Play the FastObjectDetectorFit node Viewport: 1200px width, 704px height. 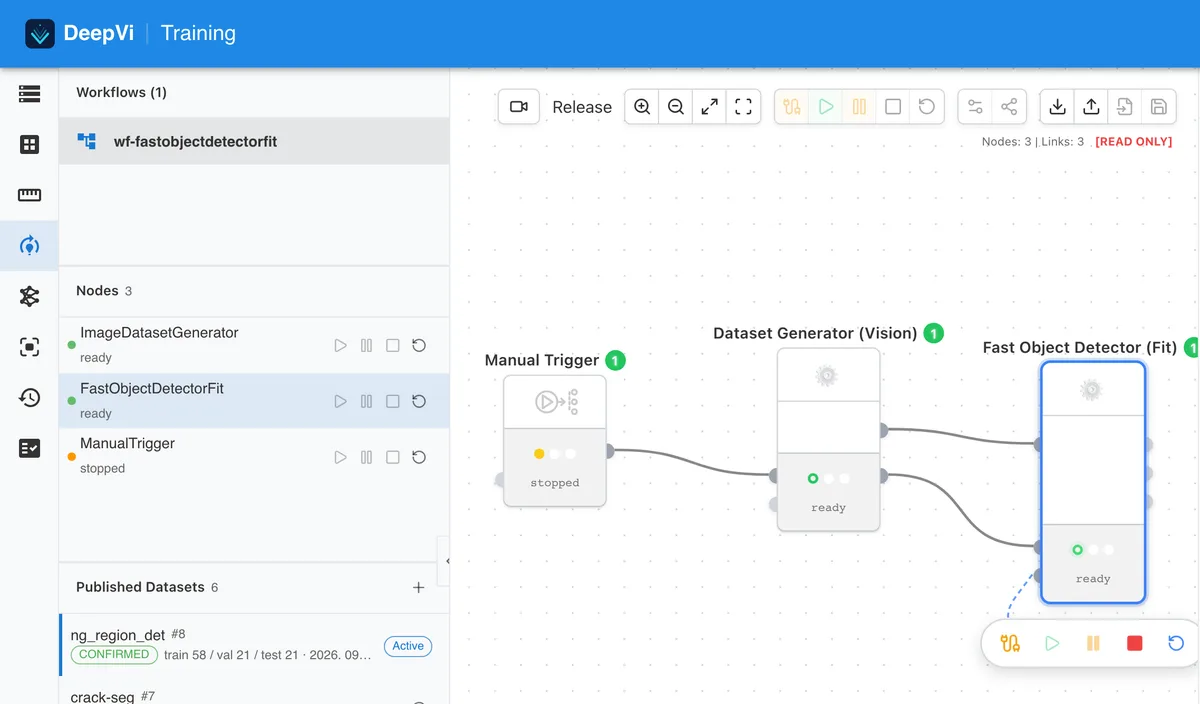coord(340,401)
